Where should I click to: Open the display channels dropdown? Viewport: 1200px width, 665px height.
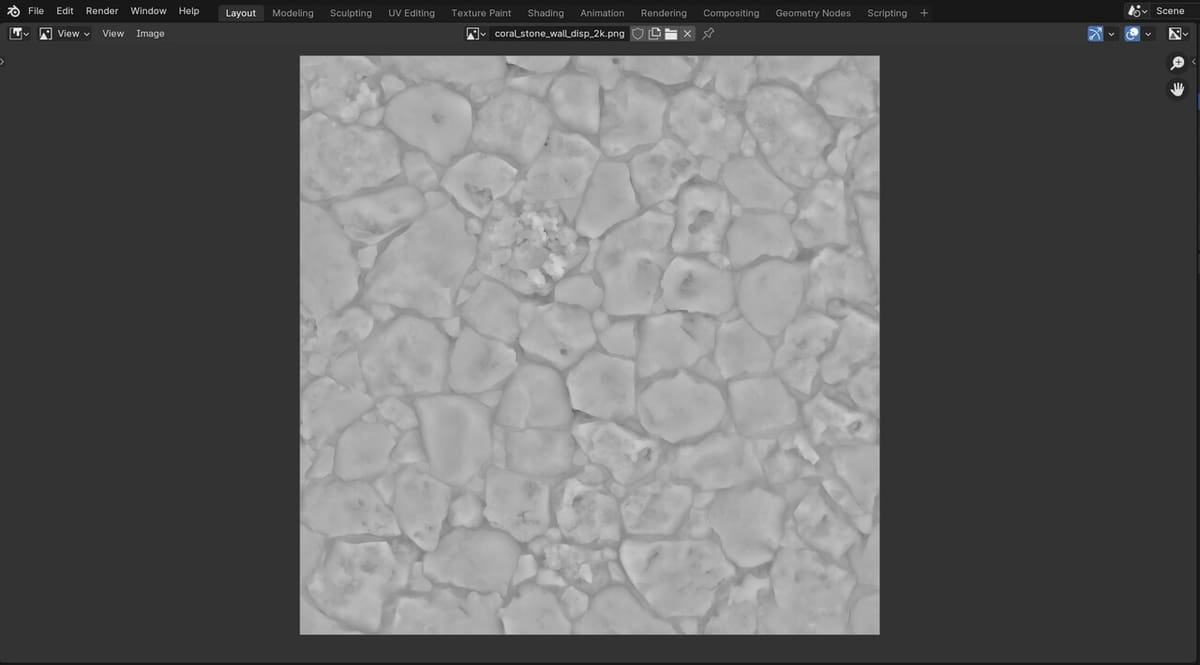tap(1179, 33)
